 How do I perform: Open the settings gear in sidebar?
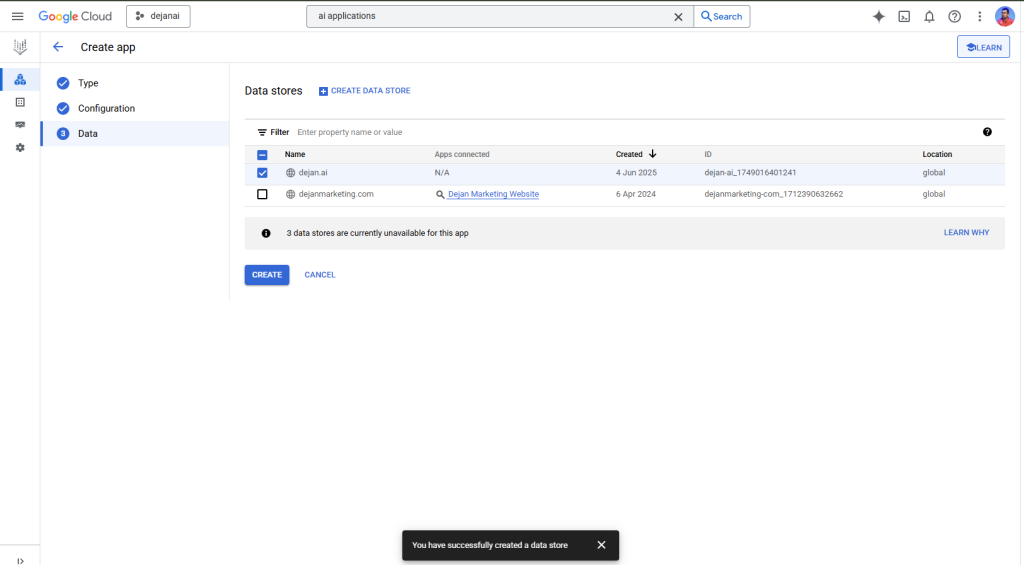(x=20, y=147)
